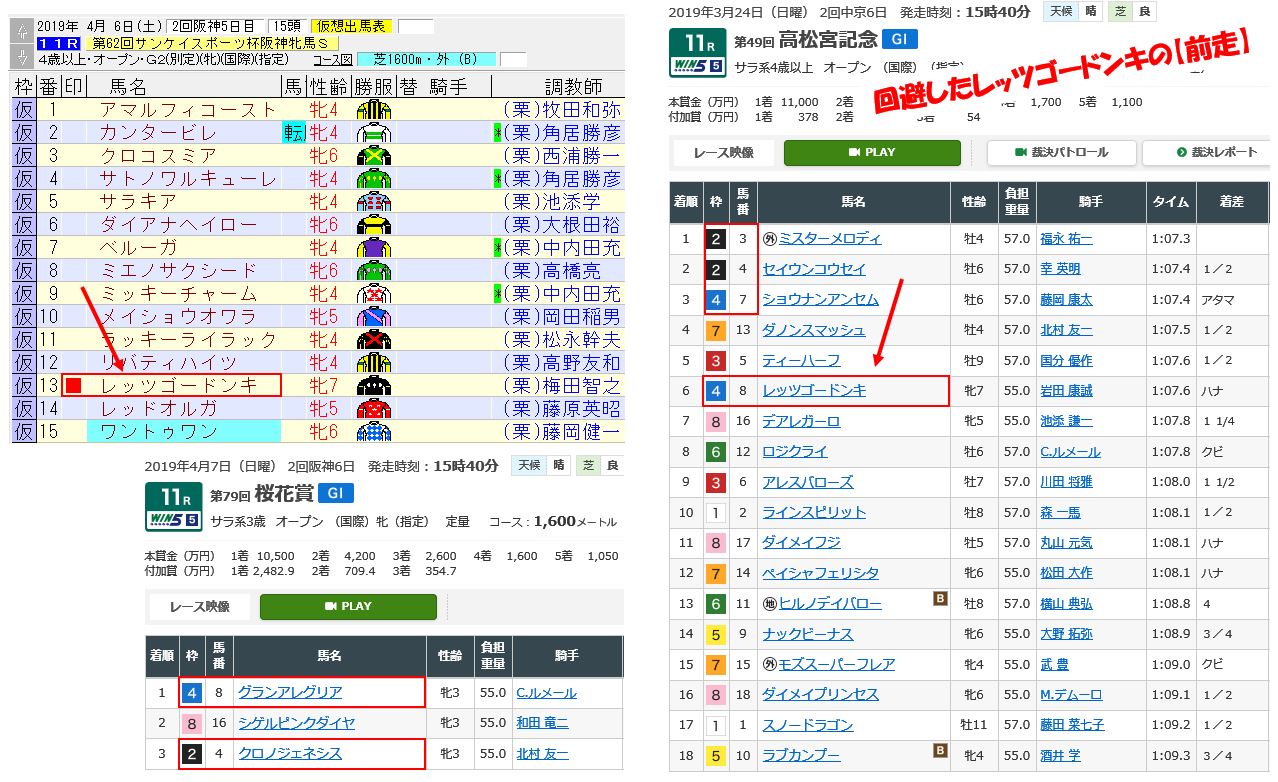Open jockey link M.デムーロ

(1070, 695)
